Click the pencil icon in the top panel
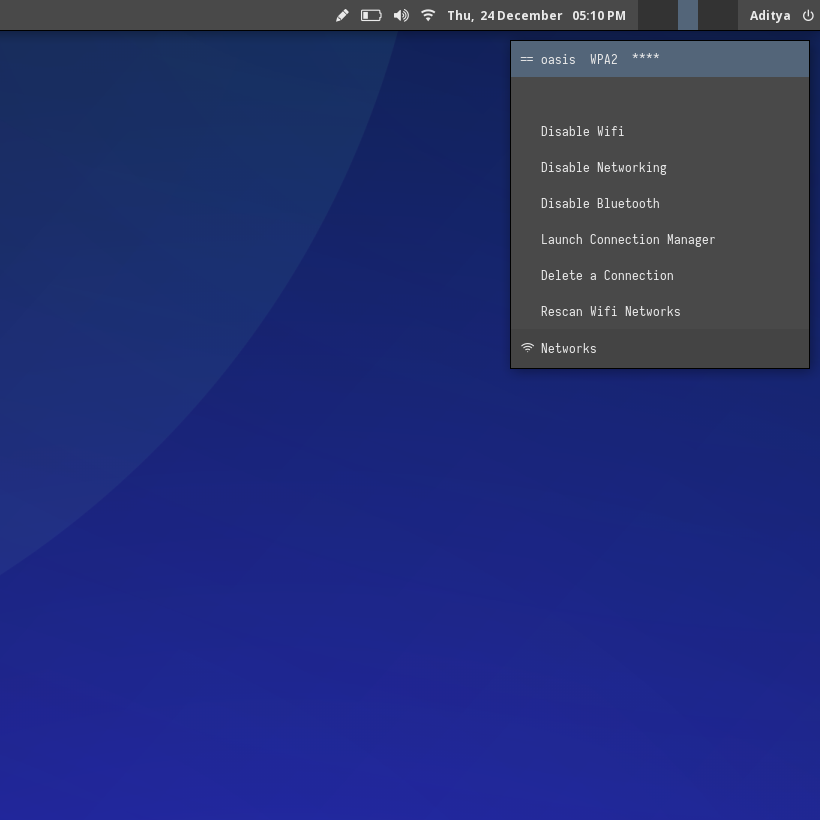 point(342,15)
